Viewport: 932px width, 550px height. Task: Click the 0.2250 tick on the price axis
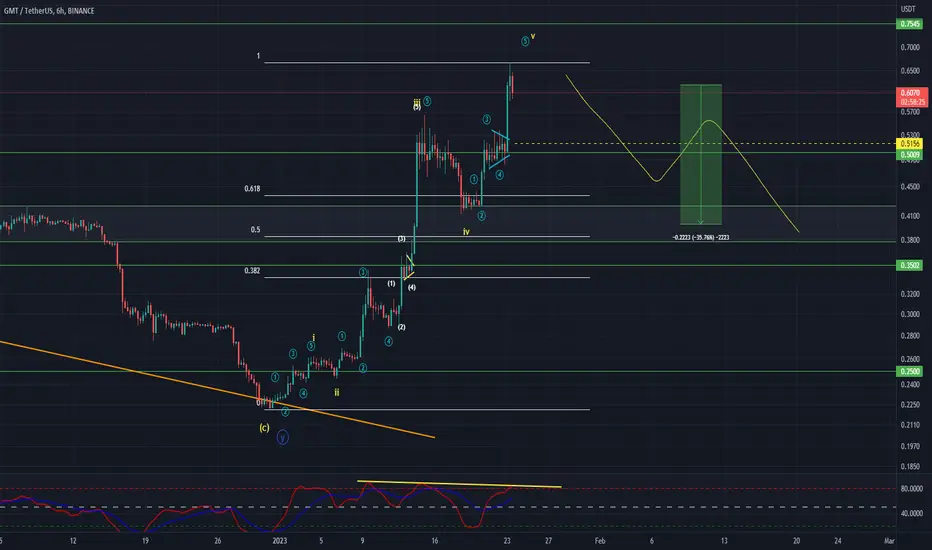click(x=910, y=405)
